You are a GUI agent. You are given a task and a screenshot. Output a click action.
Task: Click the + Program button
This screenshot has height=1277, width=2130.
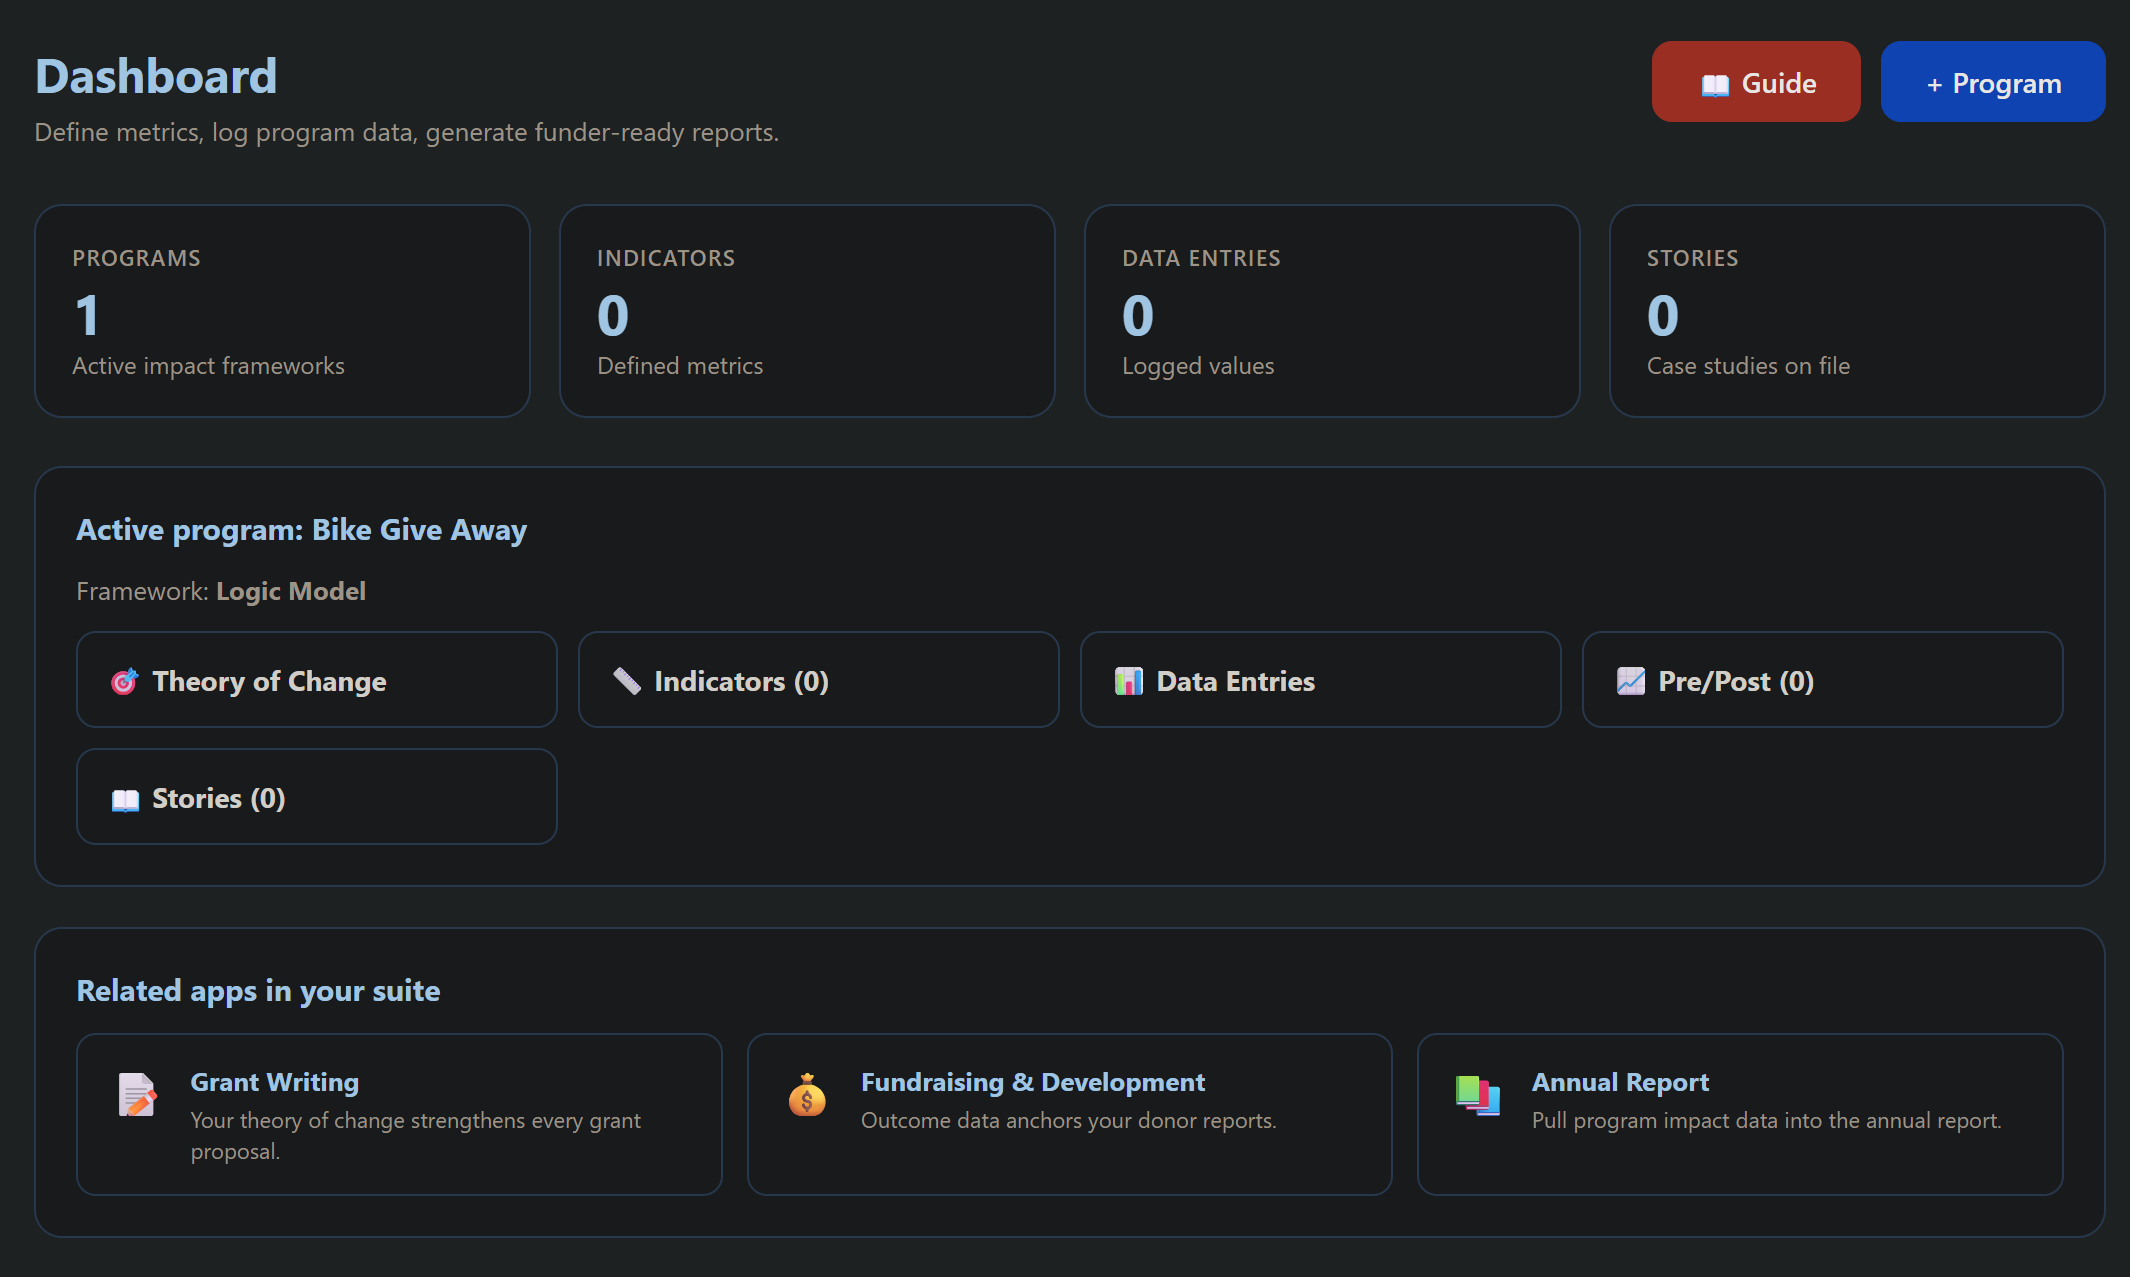click(x=1993, y=82)
